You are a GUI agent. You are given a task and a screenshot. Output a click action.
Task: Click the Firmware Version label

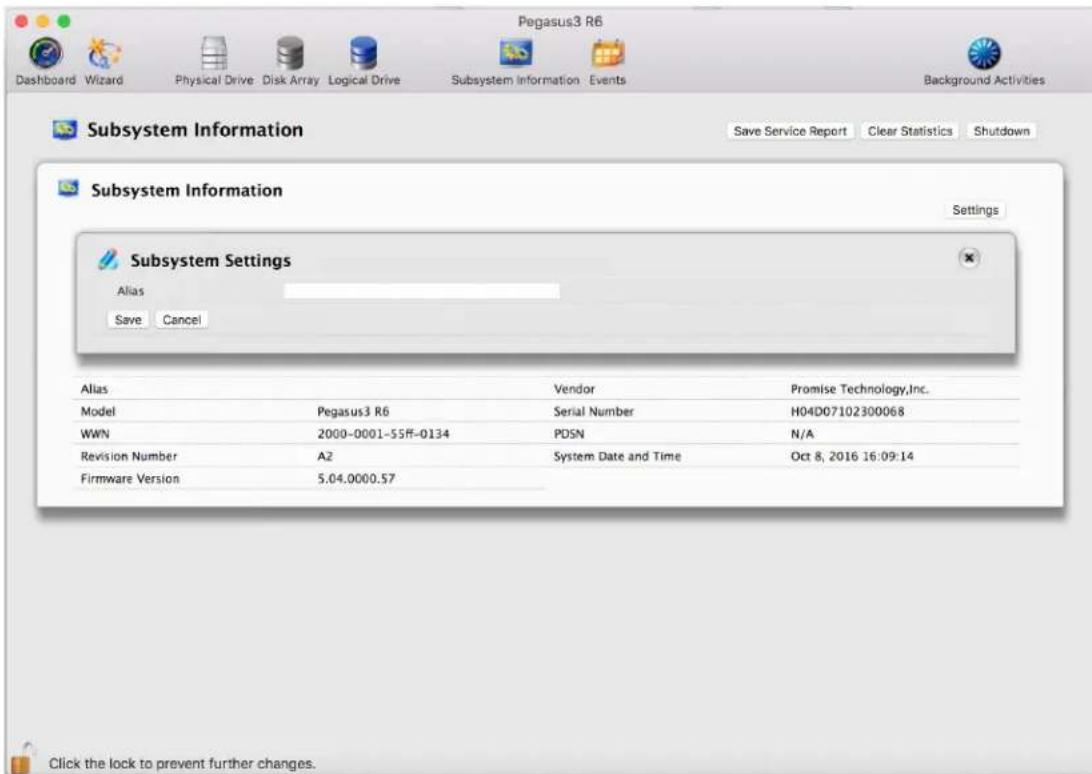[130, 479]
